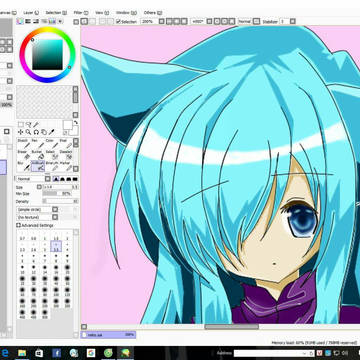
Task: Open the Others menu
Action: [x=152, y=13]
